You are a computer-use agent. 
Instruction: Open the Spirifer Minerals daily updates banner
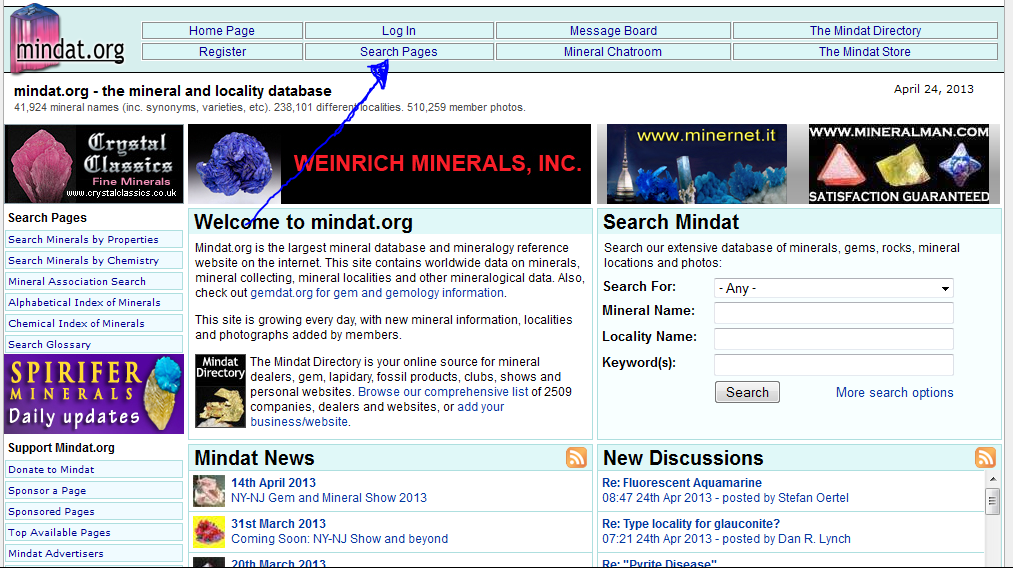coord(94,395)
